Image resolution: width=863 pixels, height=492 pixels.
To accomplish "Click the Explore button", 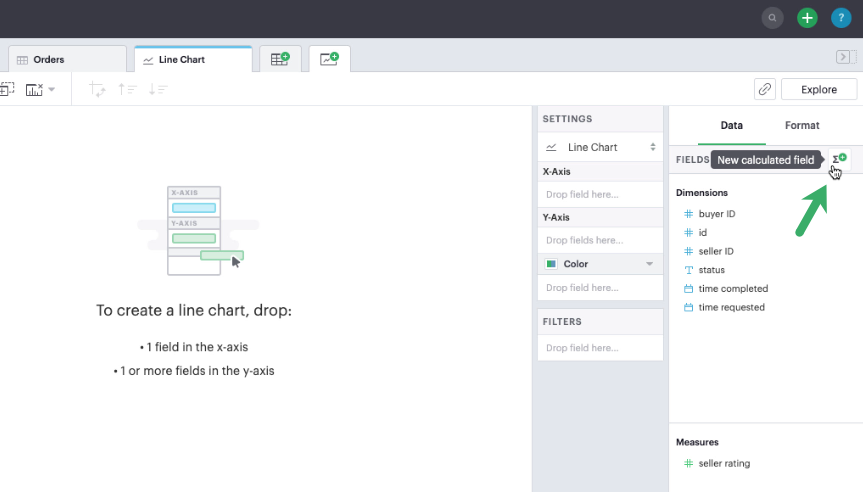I will click(819, 89).
